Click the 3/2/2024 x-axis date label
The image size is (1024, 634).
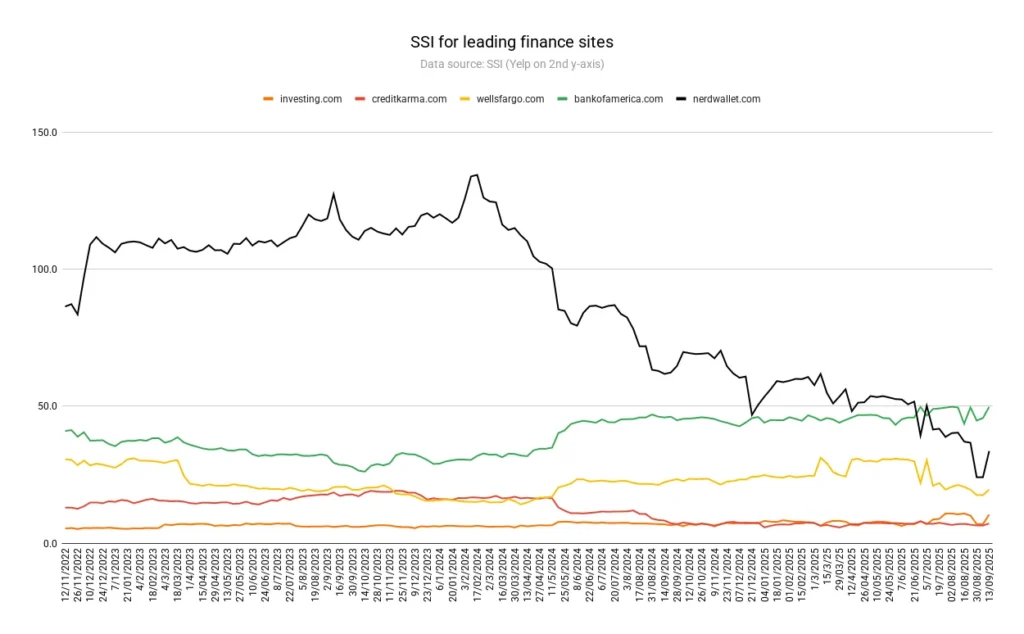(465, 569)
